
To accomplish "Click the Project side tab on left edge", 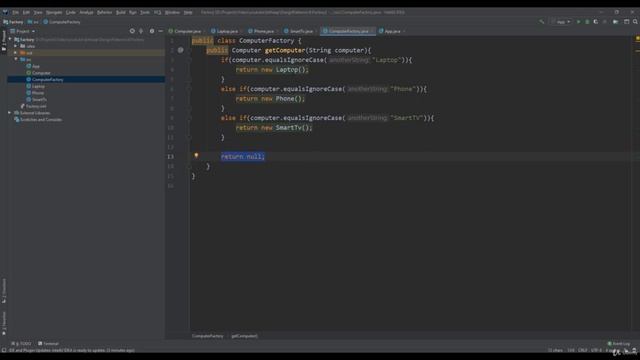I will (4, 40).
